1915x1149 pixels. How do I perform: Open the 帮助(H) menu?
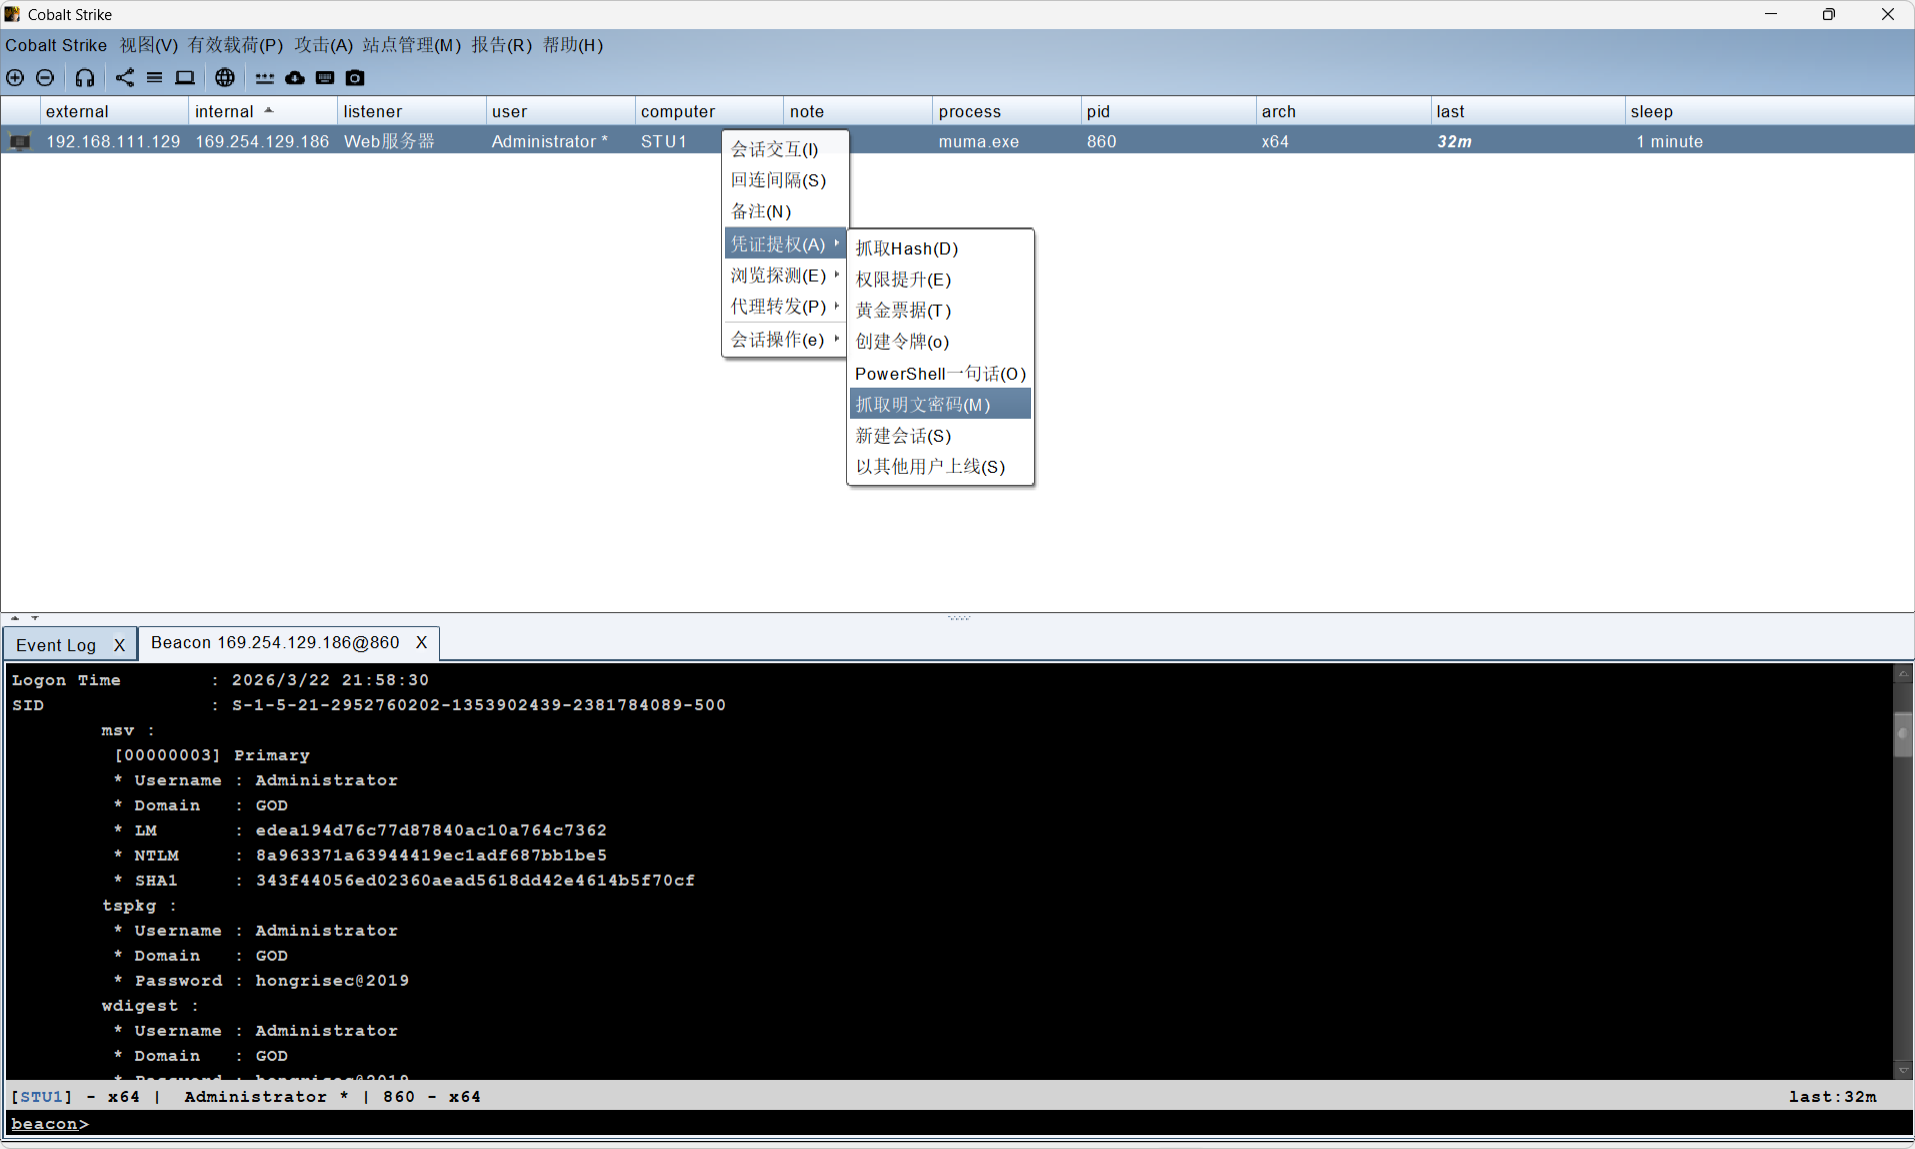pos(573,45)
